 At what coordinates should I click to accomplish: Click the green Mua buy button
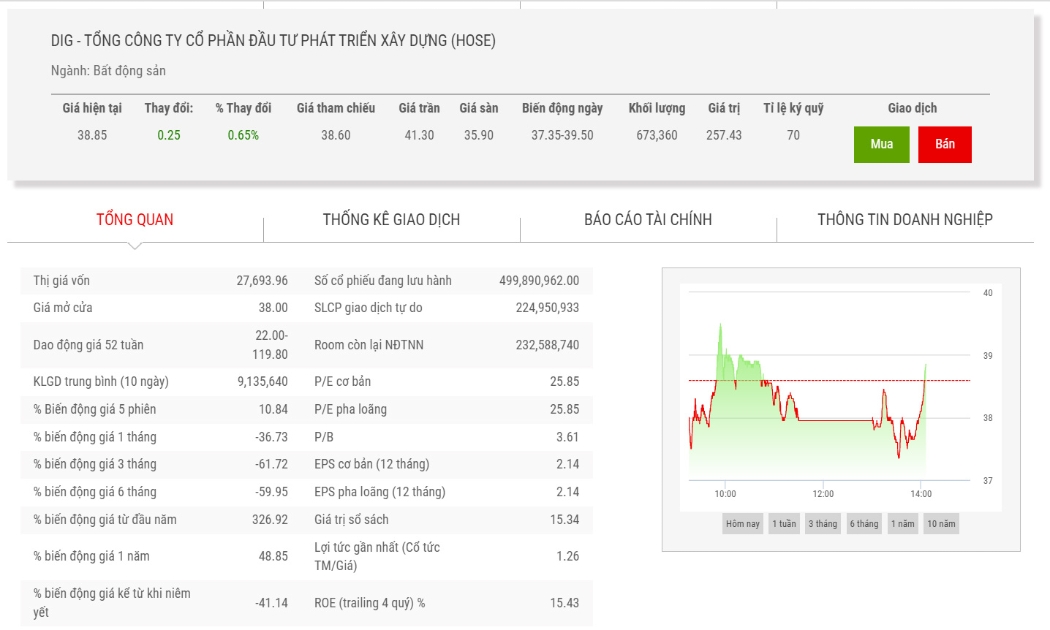pos(881,144)
